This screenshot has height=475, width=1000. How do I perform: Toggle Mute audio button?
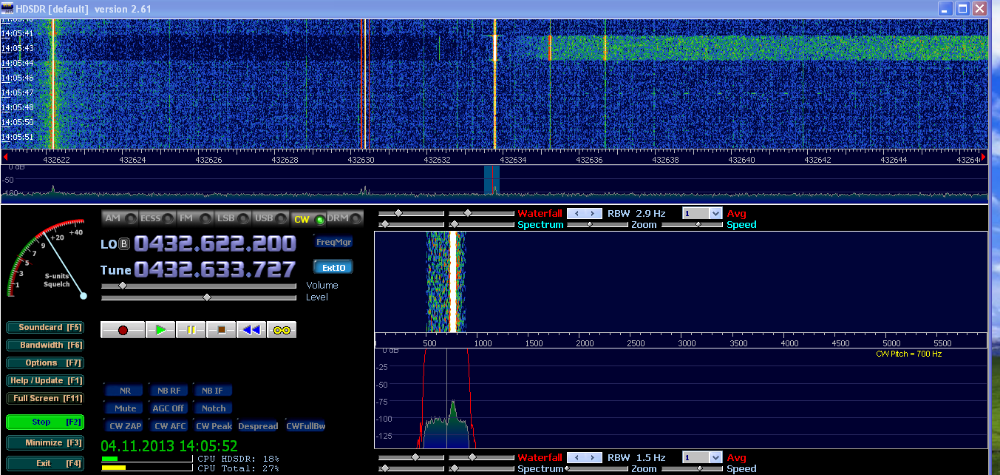pos(125,408)
